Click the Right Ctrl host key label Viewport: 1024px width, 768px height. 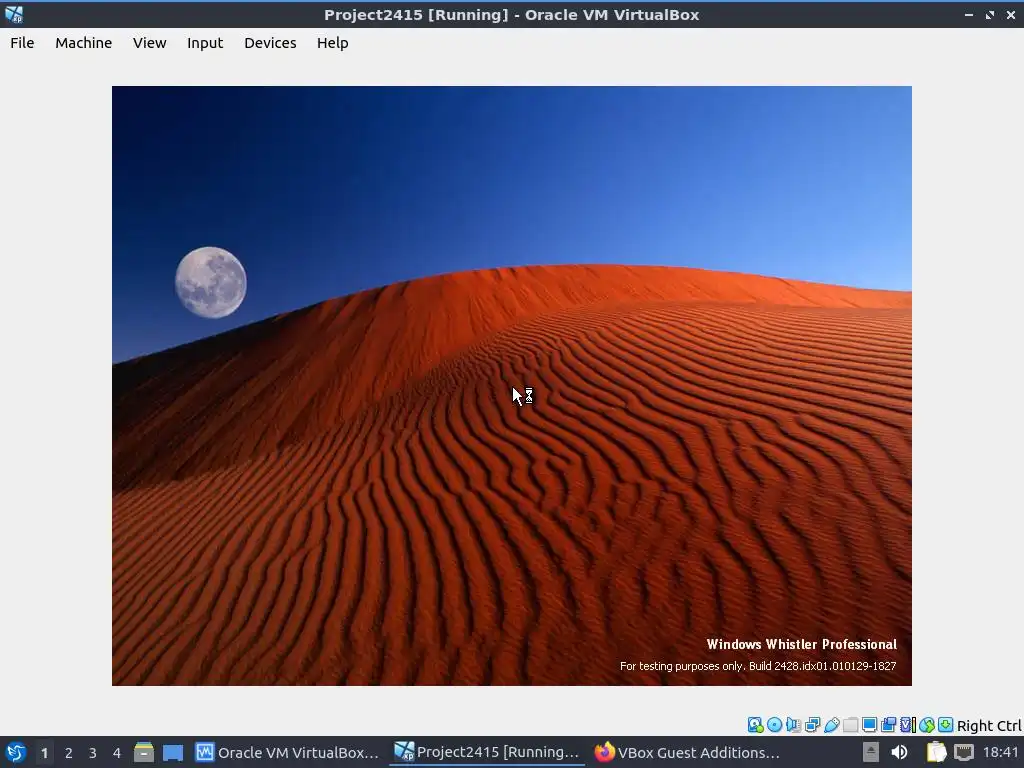point(989,726)
